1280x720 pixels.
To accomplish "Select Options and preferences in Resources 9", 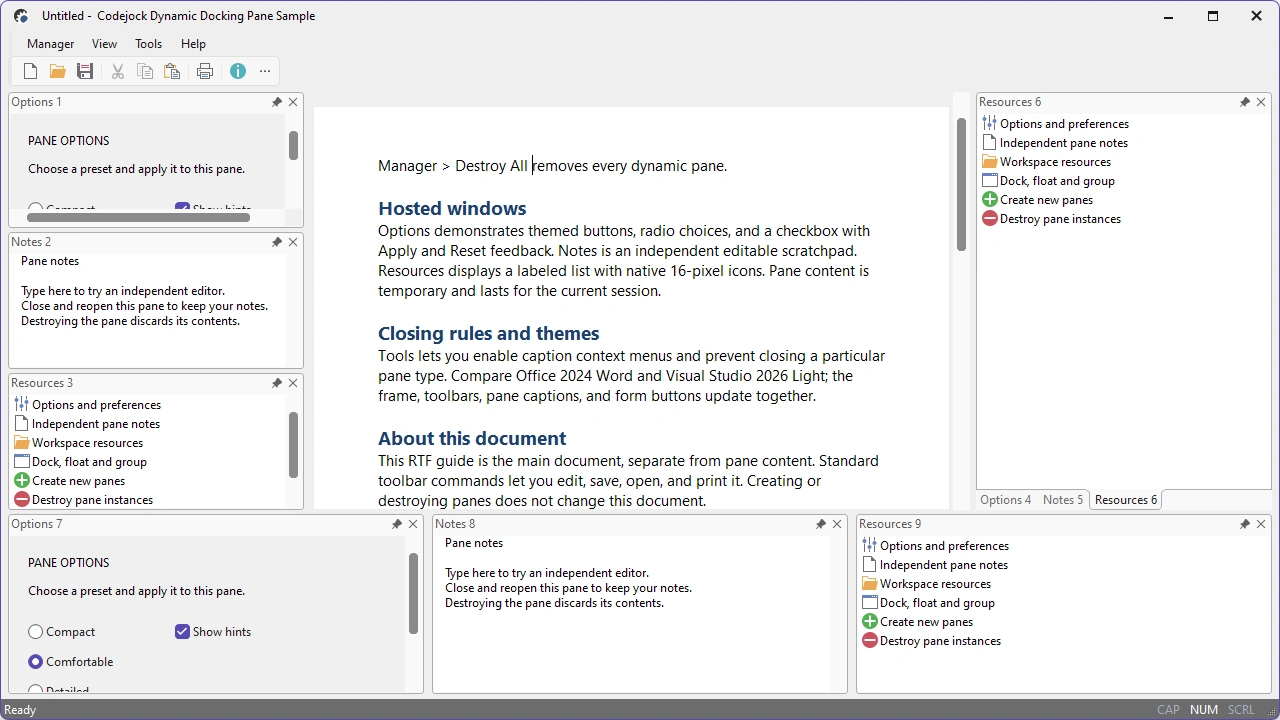I will pyautogui.click(x=935, y=546).
